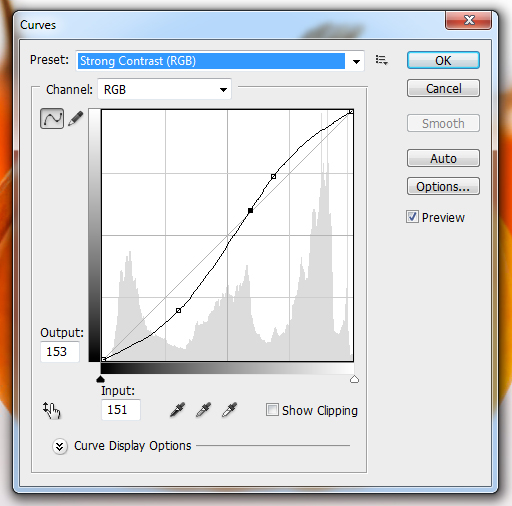The image size is (512, 506).
Task: Expand Curve Display Options
Action: (x=60, y=446)
